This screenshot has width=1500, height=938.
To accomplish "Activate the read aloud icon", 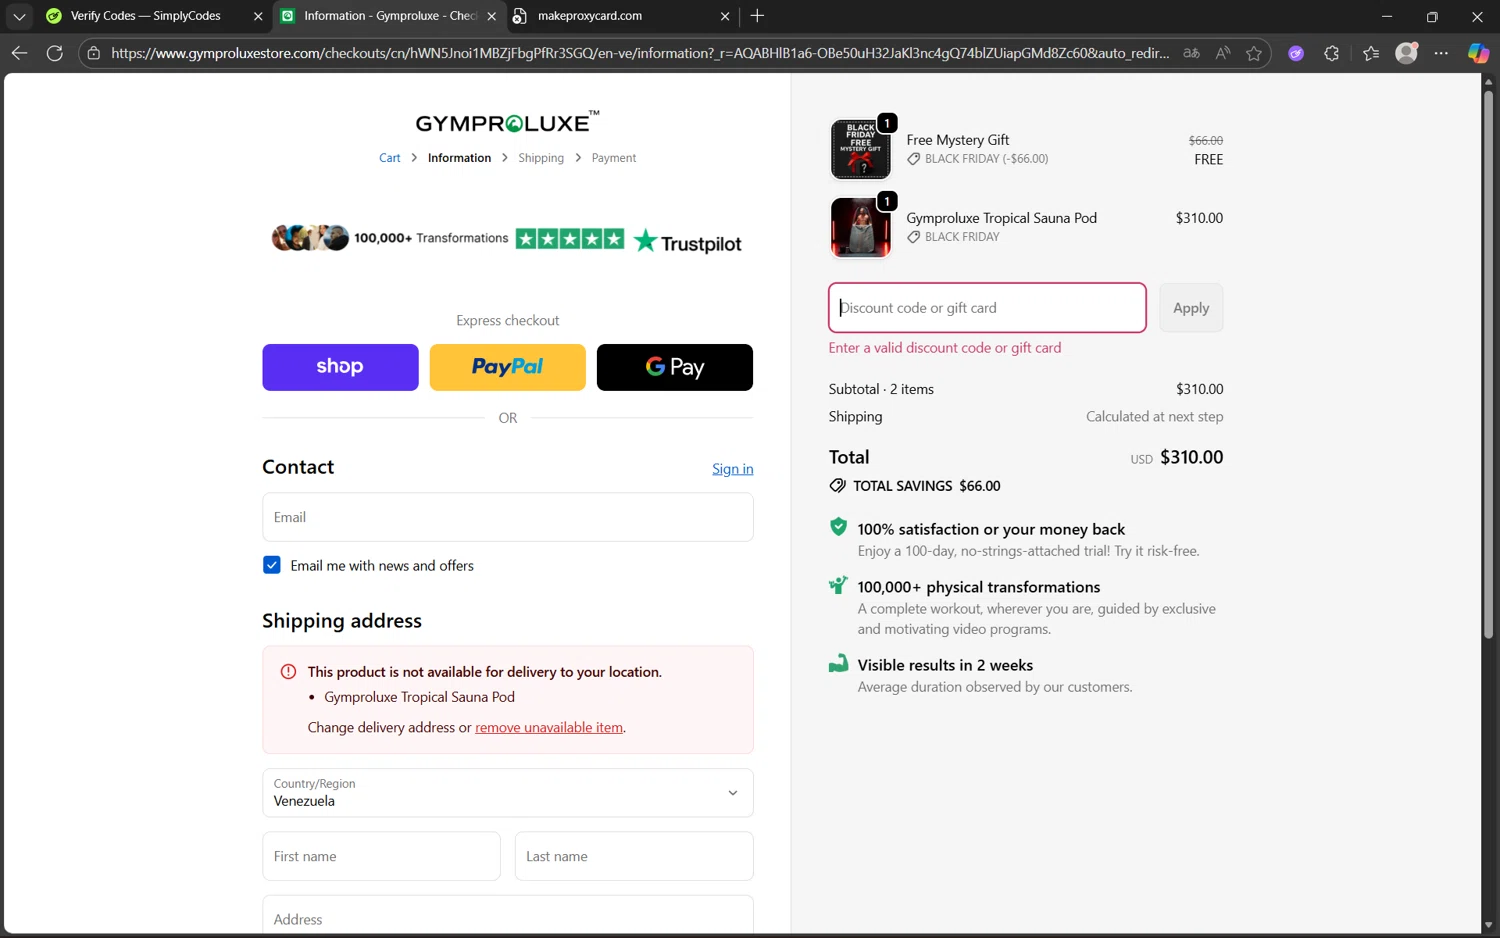I will pyautogui.click(x=1222, y=53).
